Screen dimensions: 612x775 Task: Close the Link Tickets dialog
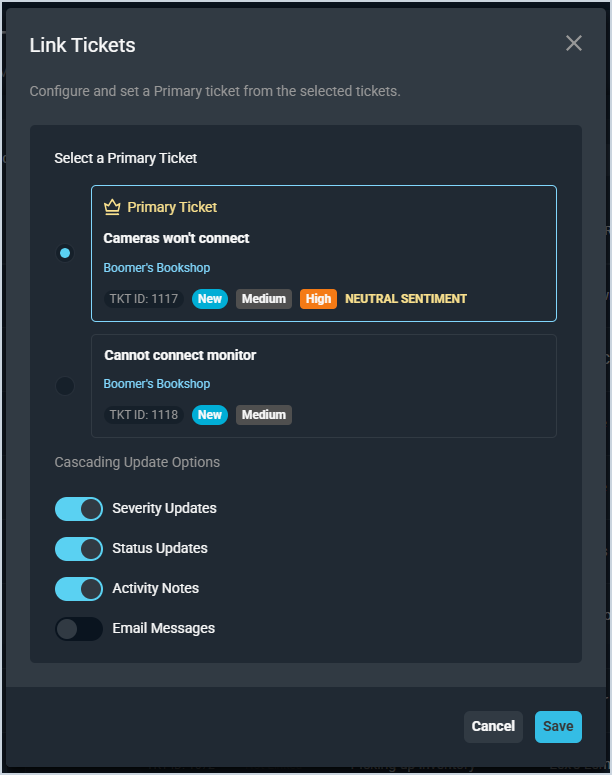click(573, 43)
